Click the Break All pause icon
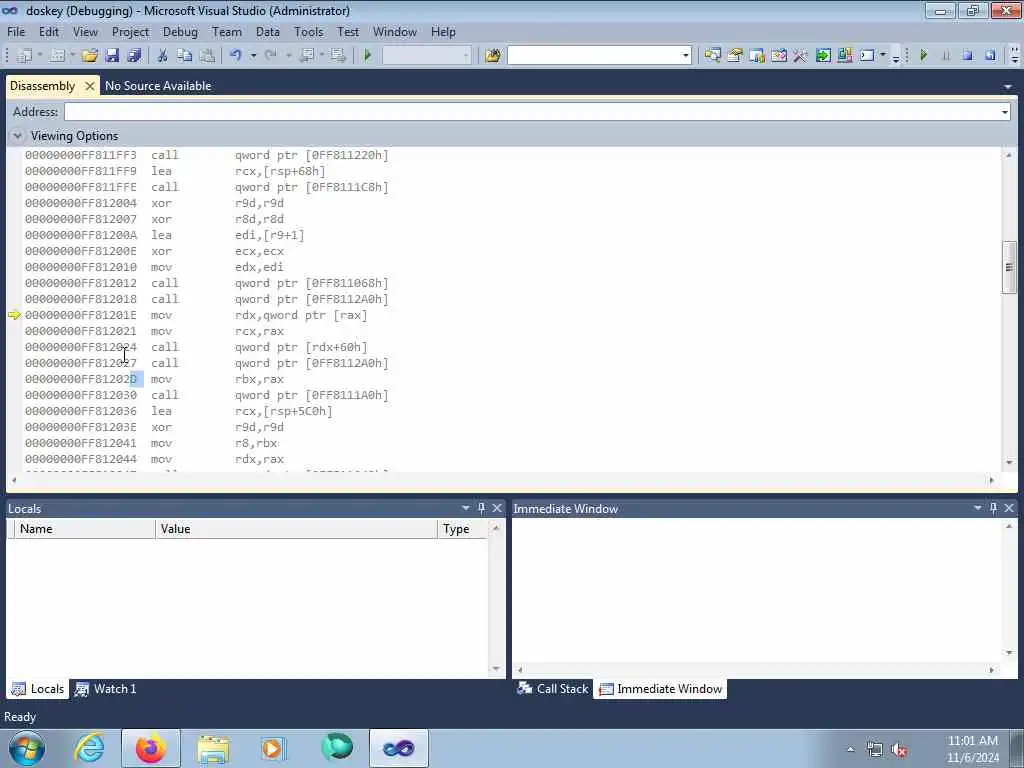 (x=946, y=56)
